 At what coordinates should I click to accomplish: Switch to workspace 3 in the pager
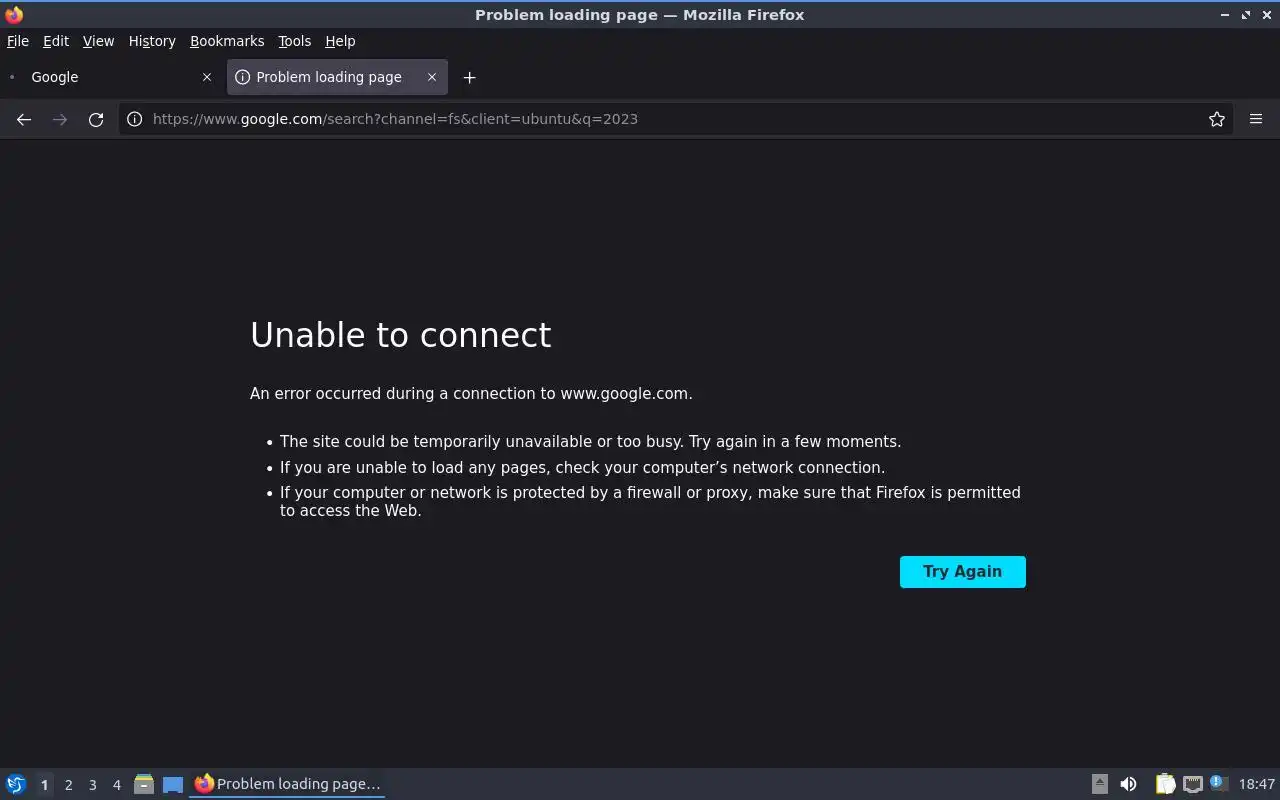[x=92, y=785]
